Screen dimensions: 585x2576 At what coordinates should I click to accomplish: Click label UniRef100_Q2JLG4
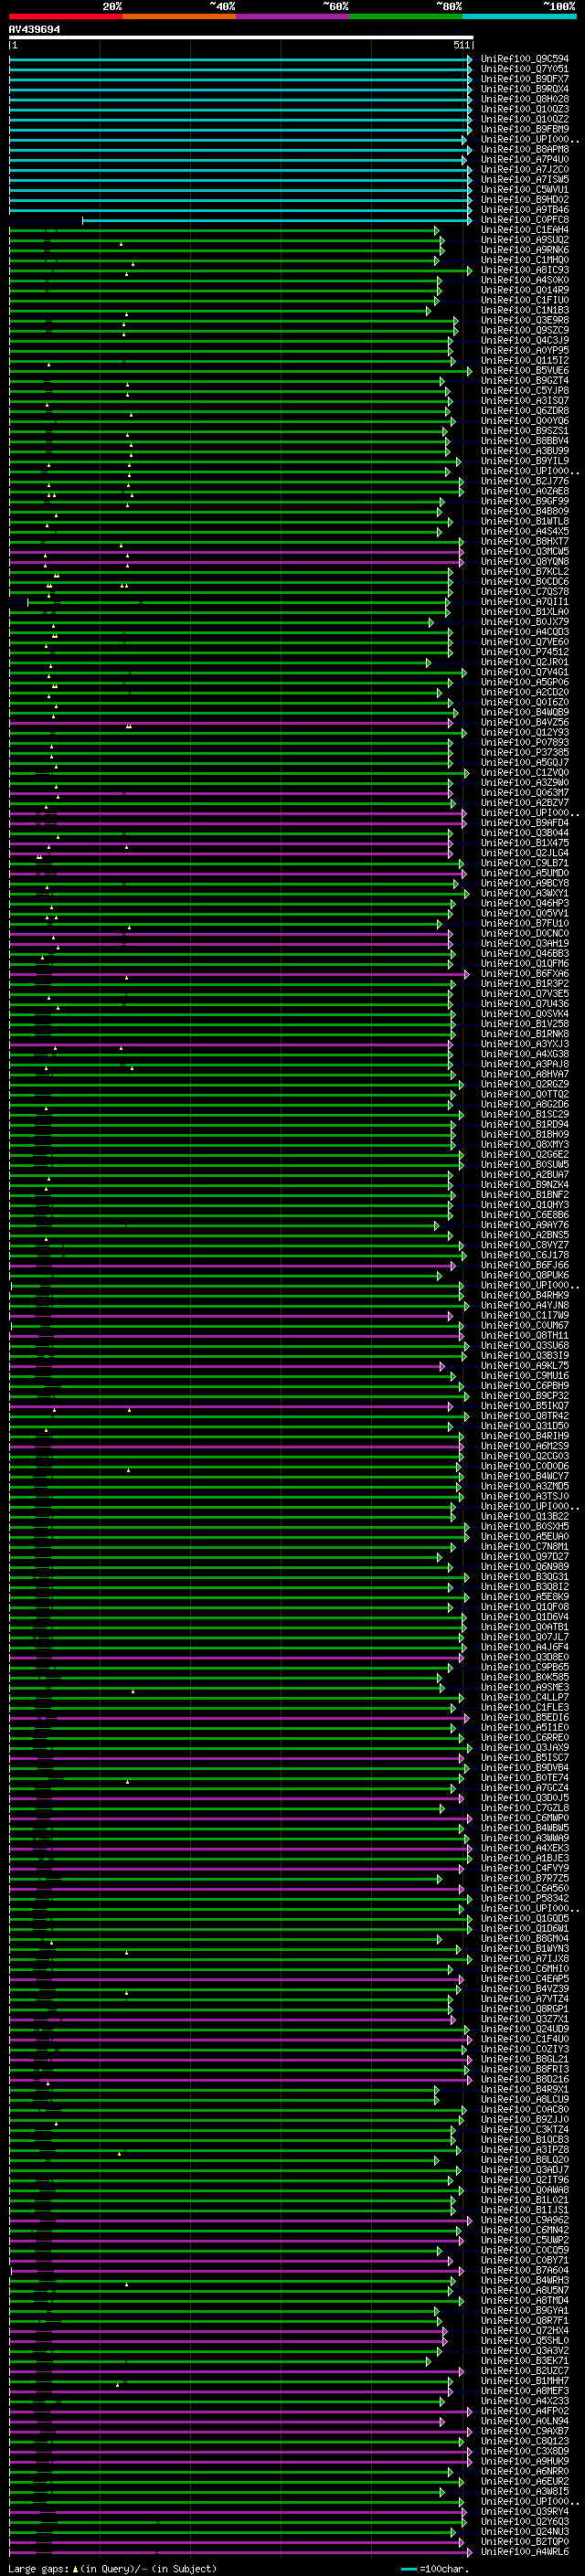pos(524,853)
